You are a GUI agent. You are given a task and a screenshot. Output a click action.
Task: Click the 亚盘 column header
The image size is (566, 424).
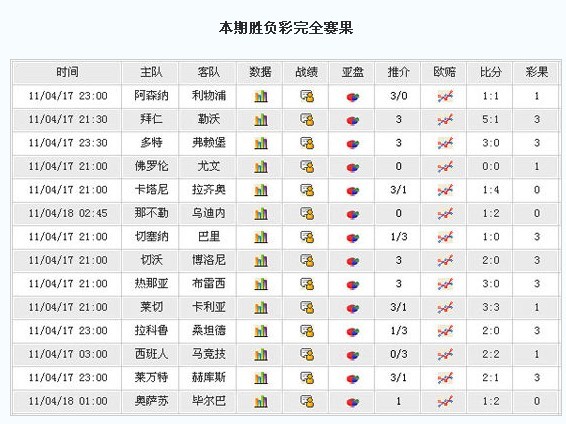click(x=353, y=72)
